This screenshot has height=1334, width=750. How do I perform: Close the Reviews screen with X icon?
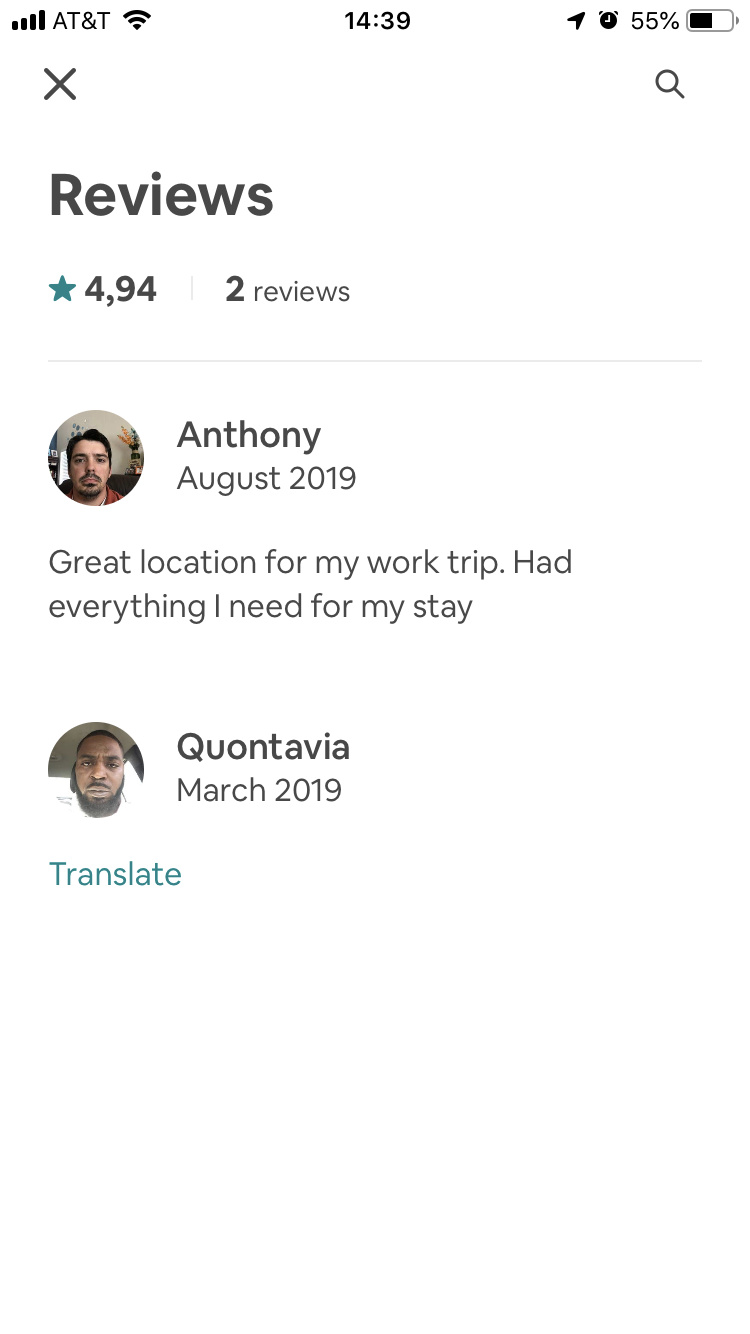tap(60, 84)
